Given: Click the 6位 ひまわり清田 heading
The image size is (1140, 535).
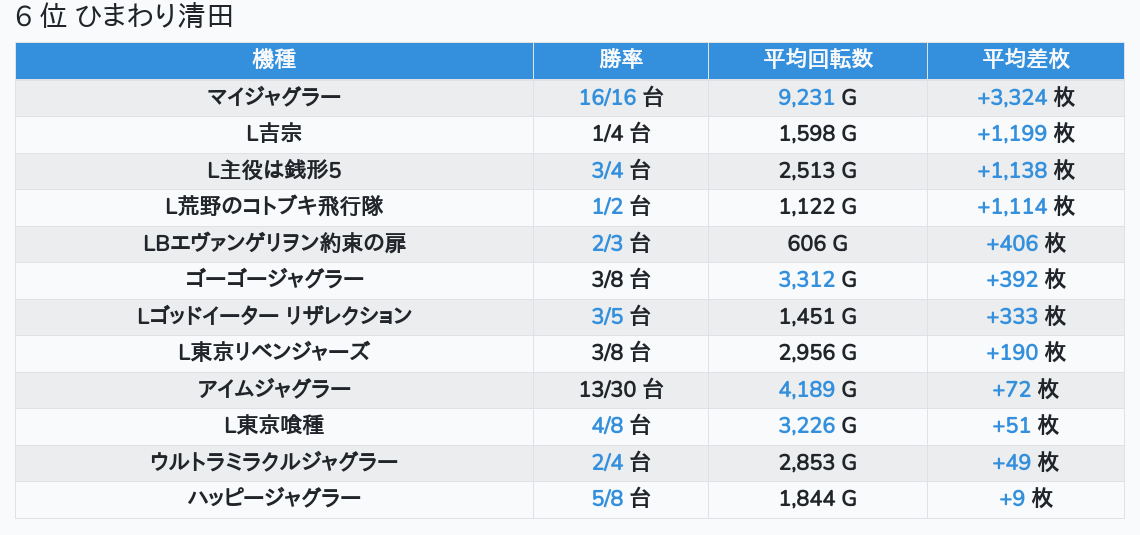Looking at the screenshot, I should pyautogui.click(x=125, y=18).
